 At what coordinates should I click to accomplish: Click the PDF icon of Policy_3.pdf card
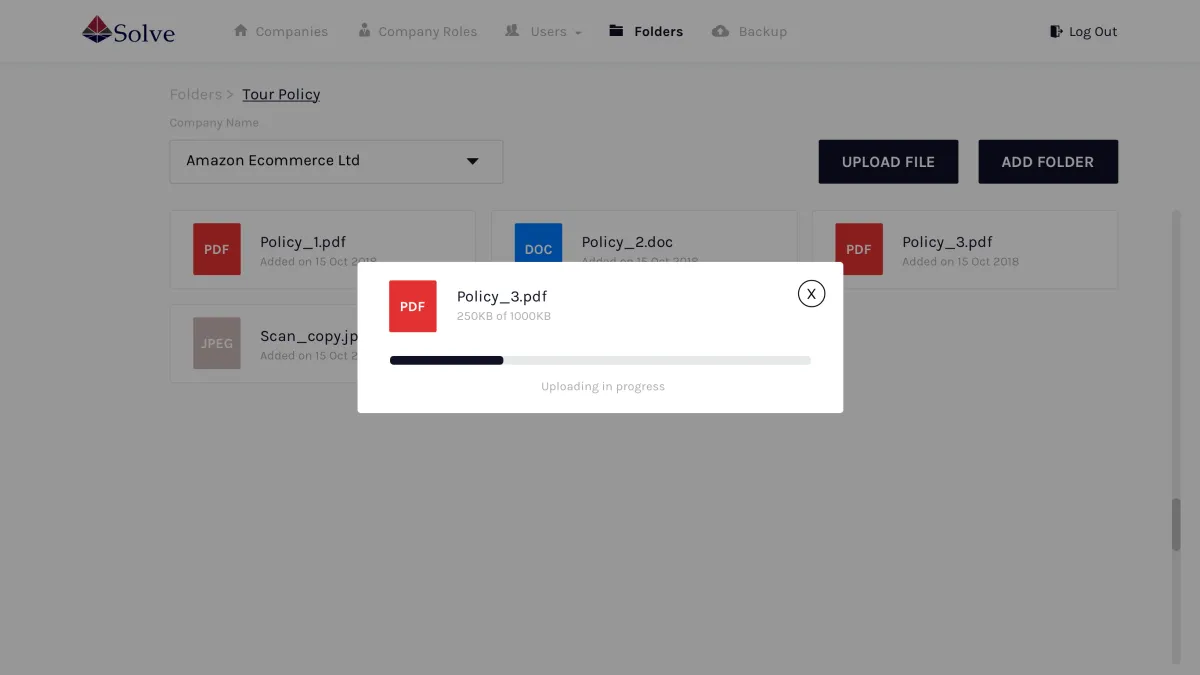coord(859,249)
